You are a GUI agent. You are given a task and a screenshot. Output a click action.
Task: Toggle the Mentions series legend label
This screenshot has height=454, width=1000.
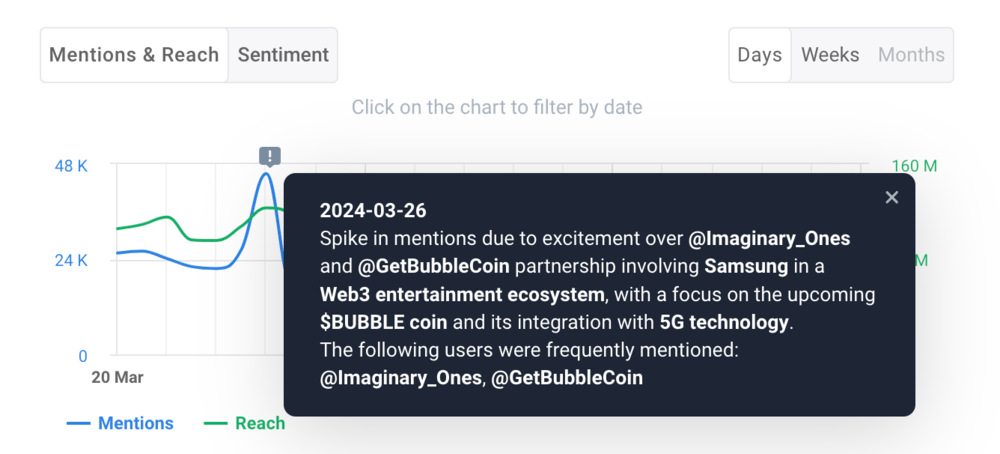(136, 423)
